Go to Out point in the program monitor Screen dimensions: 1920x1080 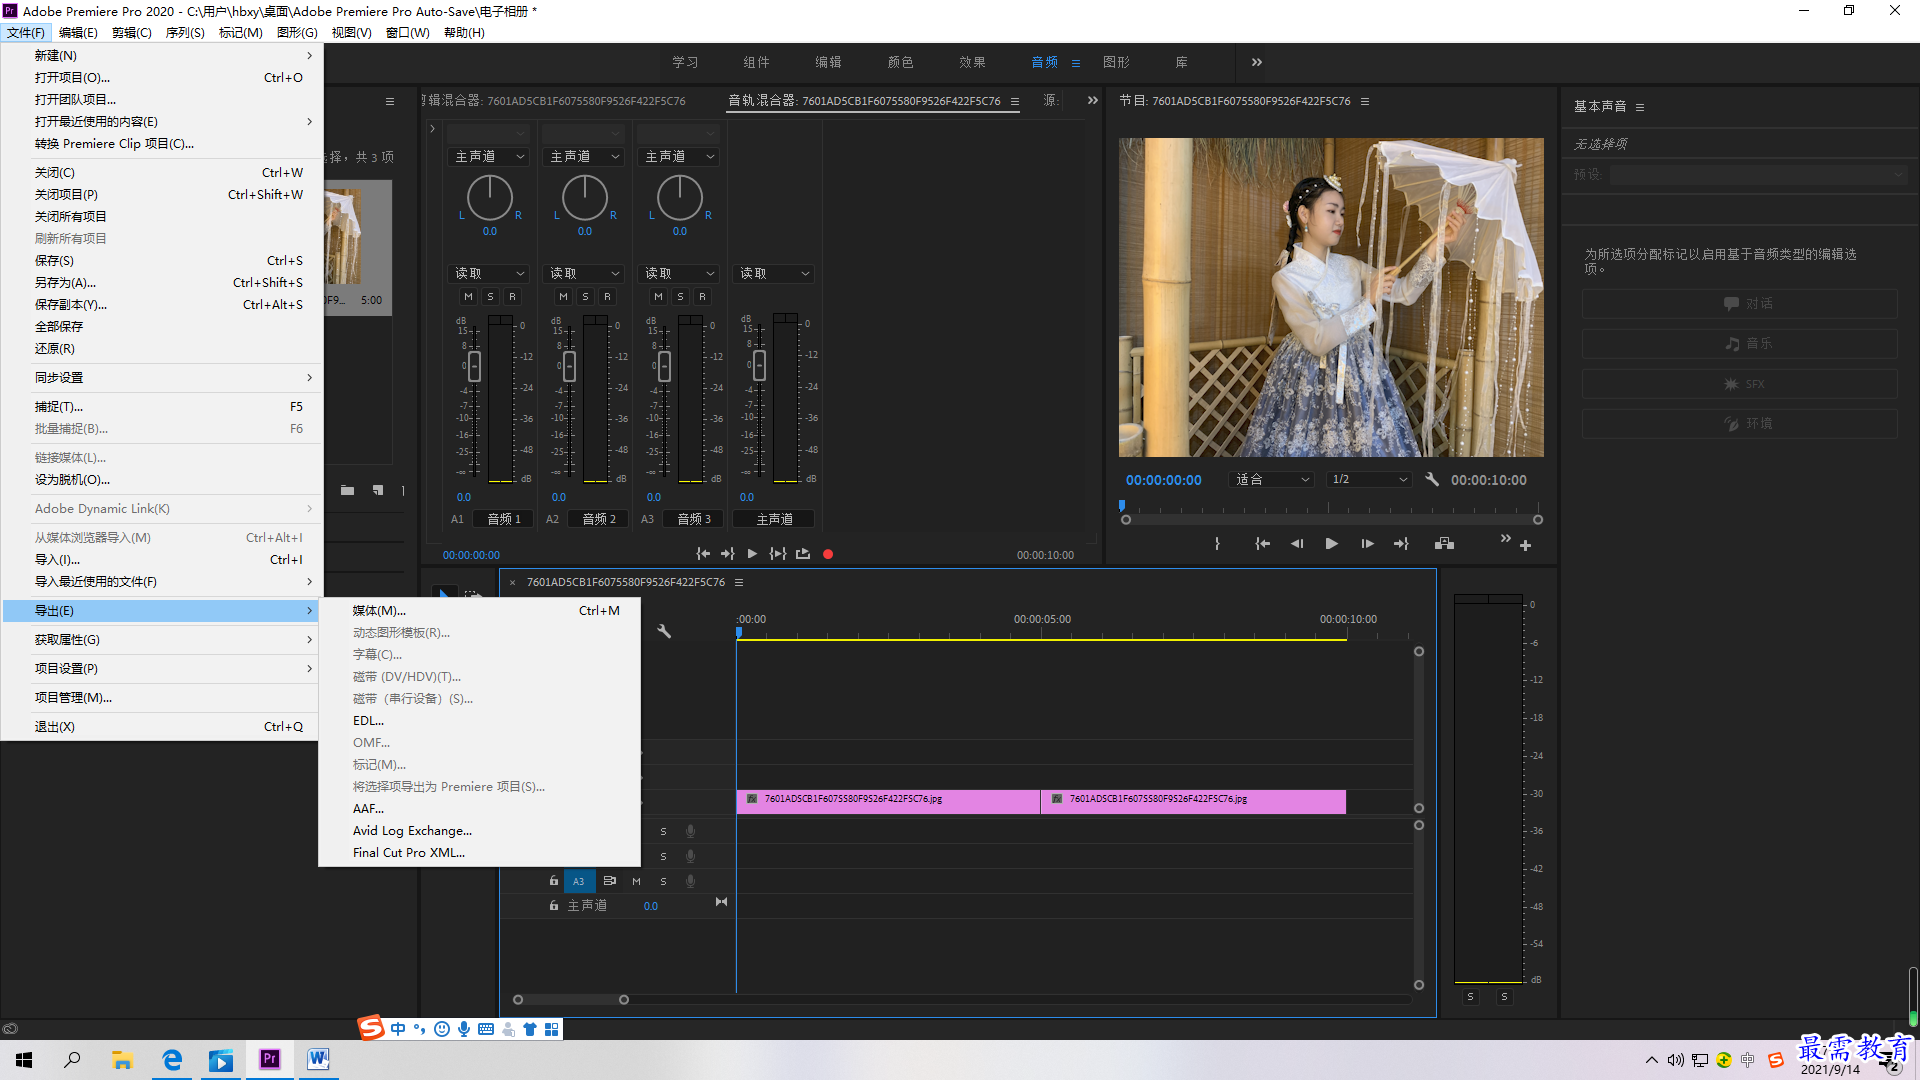[1401, 544]
